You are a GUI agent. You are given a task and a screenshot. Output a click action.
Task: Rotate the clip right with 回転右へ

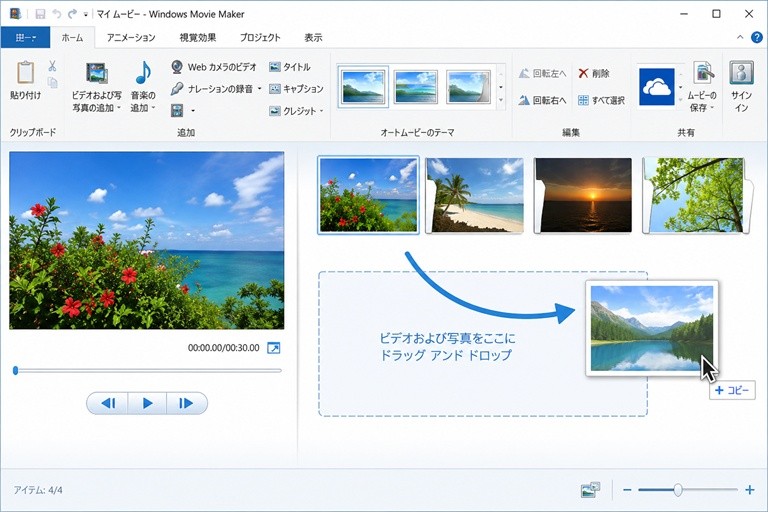pyautogui.click(x=543, y=100)
